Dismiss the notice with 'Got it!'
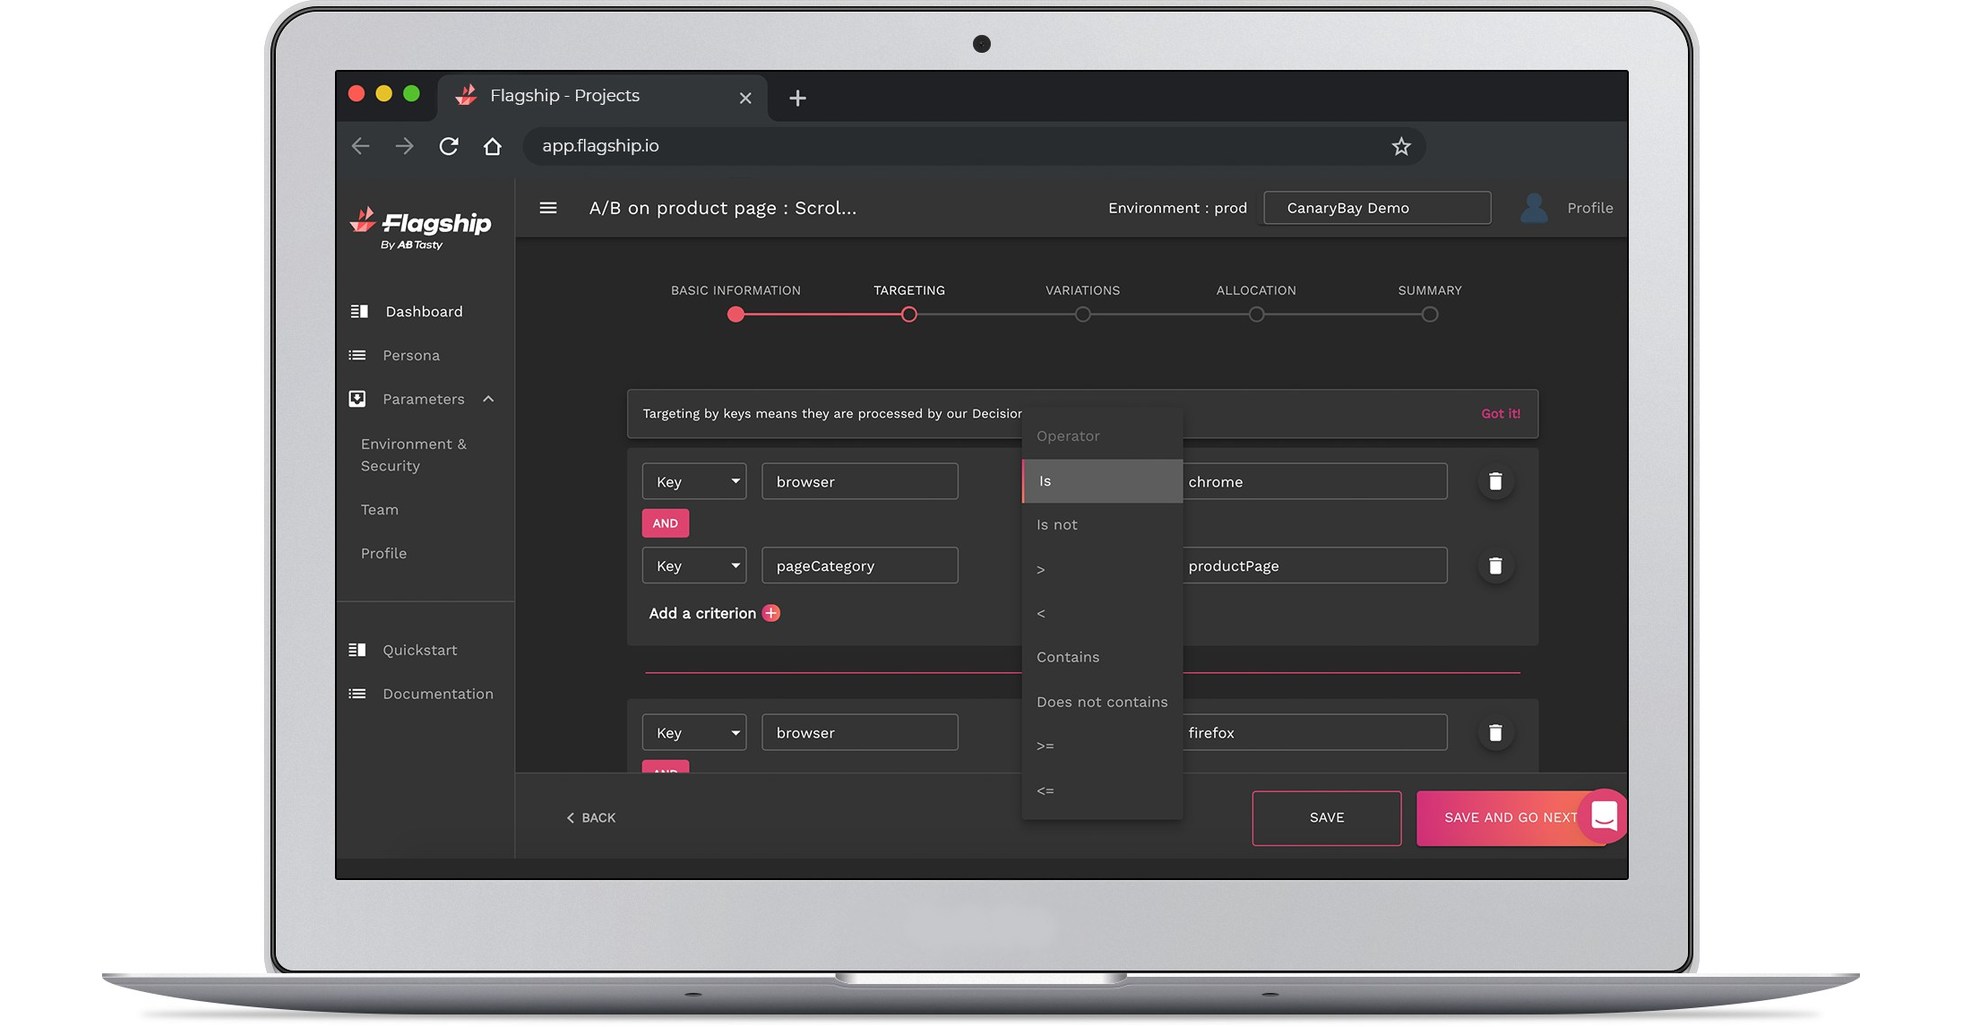1962x1027 pixels. (x=1500, y=413)
